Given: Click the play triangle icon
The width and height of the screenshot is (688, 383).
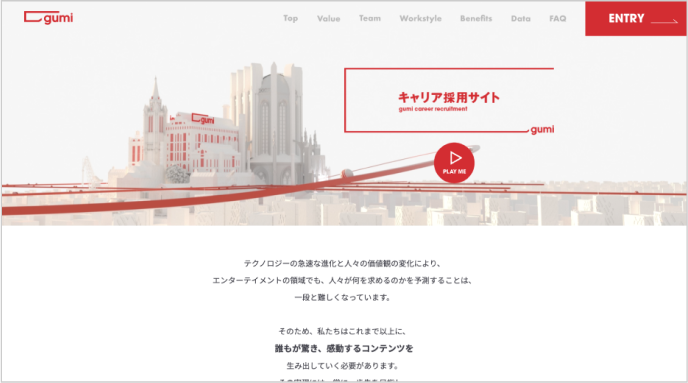Looking at the screenshot, I should (455, 157).
